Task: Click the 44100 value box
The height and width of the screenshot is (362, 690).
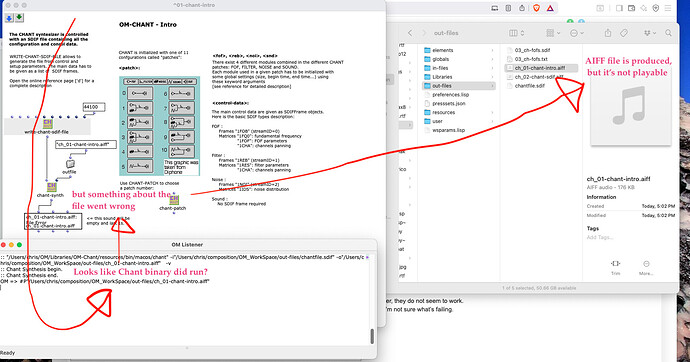Action: tap(94, 107)
